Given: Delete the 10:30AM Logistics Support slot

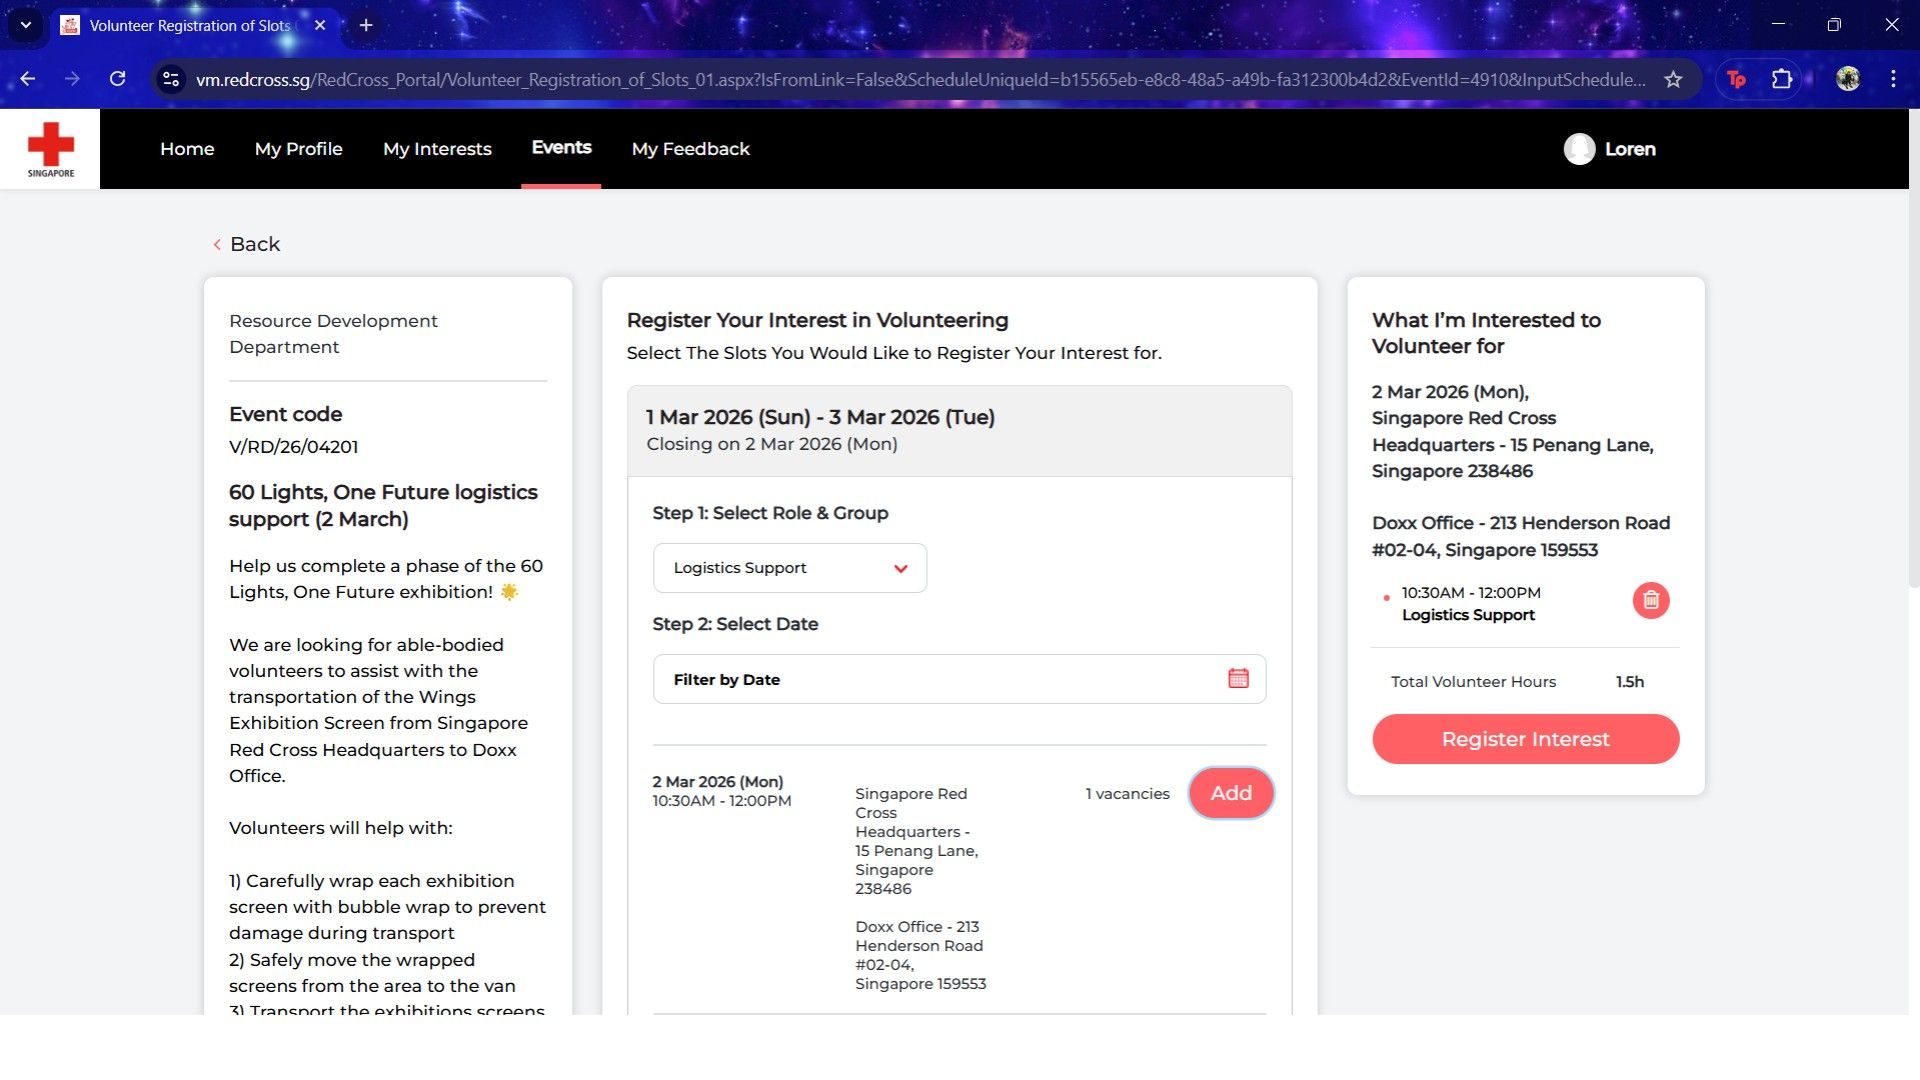Looking at the screenshot, I should click(1651, 600).
